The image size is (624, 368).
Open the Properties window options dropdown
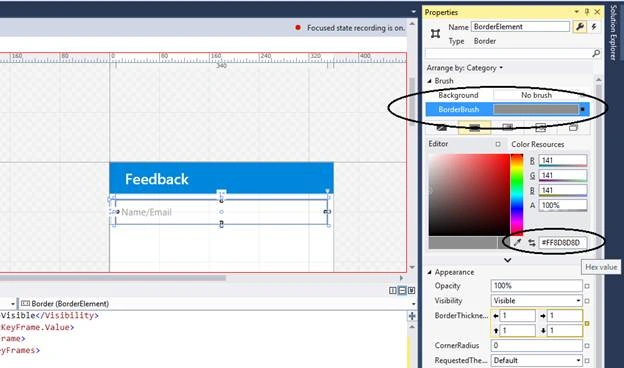tap(576, 12)
